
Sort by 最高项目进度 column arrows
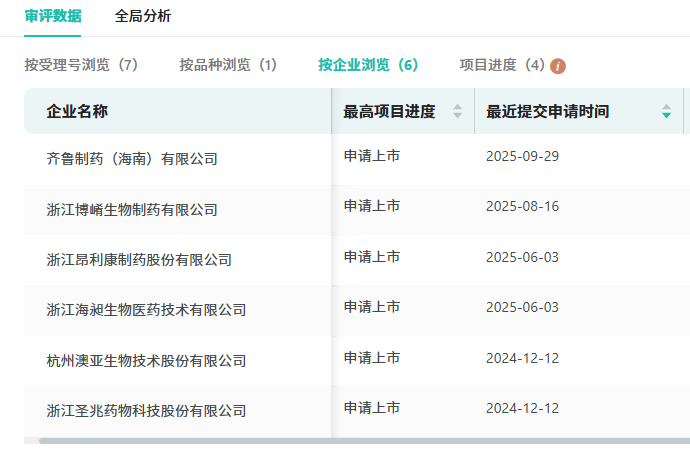458,111
